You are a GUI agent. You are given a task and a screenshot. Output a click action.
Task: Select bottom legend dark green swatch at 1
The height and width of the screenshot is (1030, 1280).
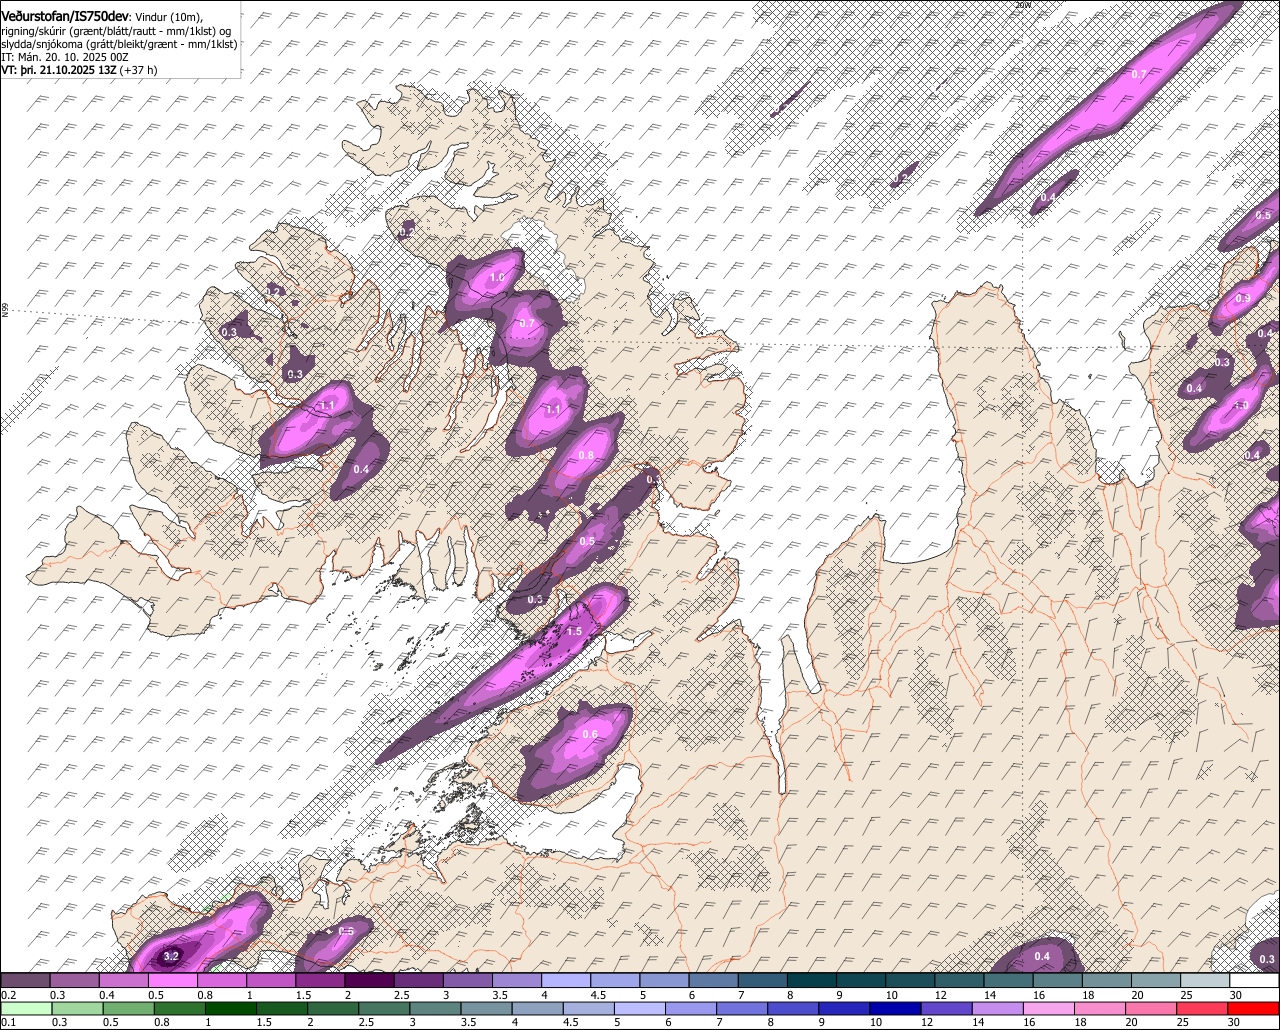[x=230, y=1008]
